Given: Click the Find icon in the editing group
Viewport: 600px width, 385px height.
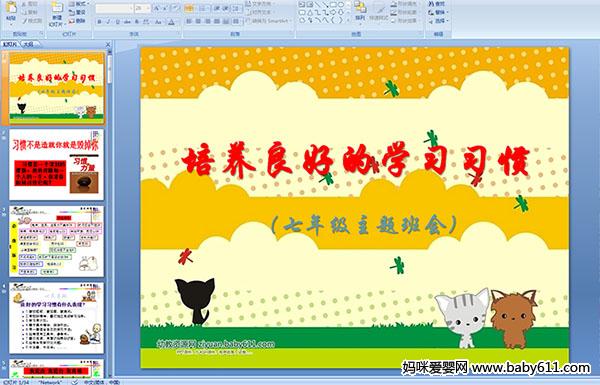Looking at the screenshot, I should (437, 4).
